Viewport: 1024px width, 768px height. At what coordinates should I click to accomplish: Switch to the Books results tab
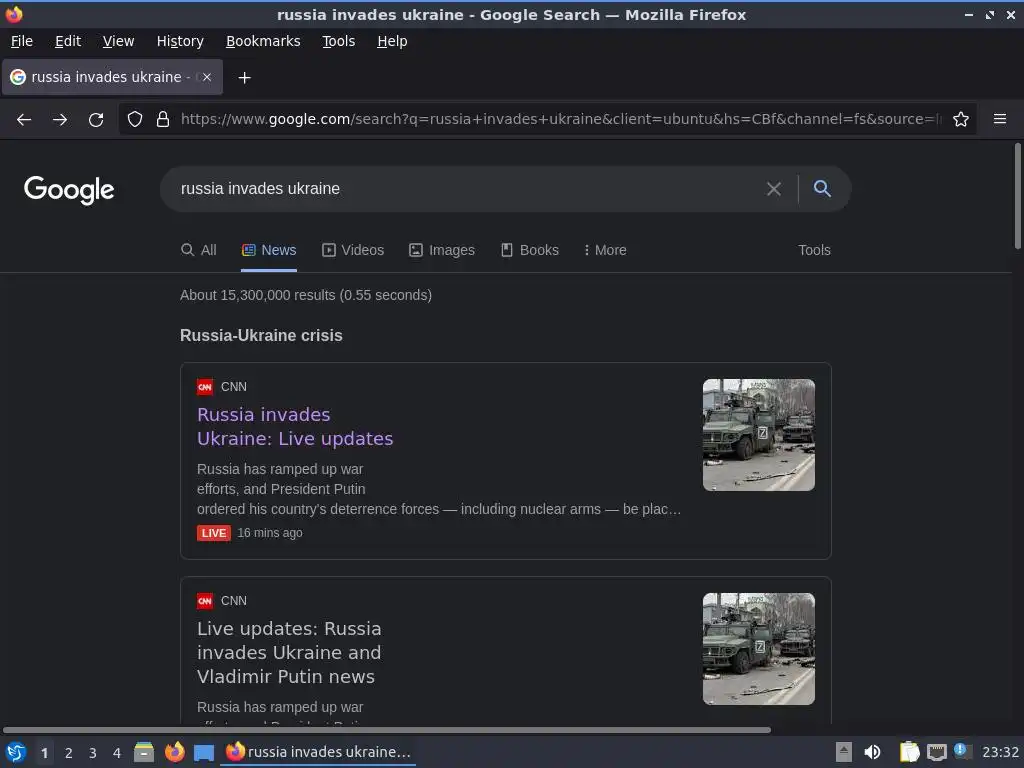530,250
